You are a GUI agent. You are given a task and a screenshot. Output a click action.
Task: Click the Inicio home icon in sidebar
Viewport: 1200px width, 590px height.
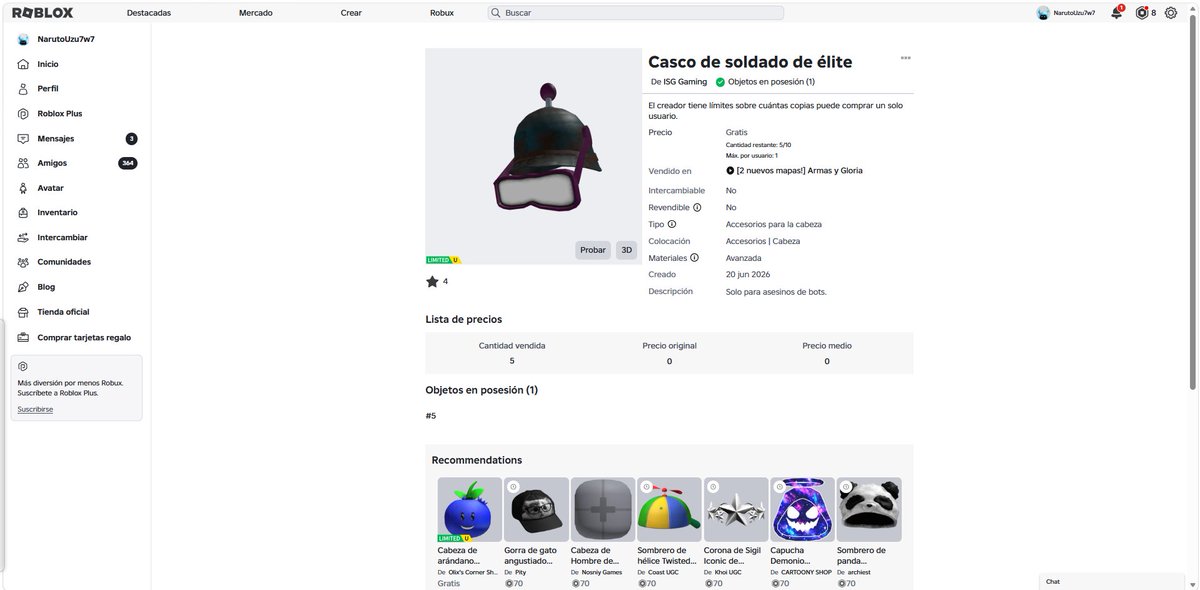[x=23, y=64]
